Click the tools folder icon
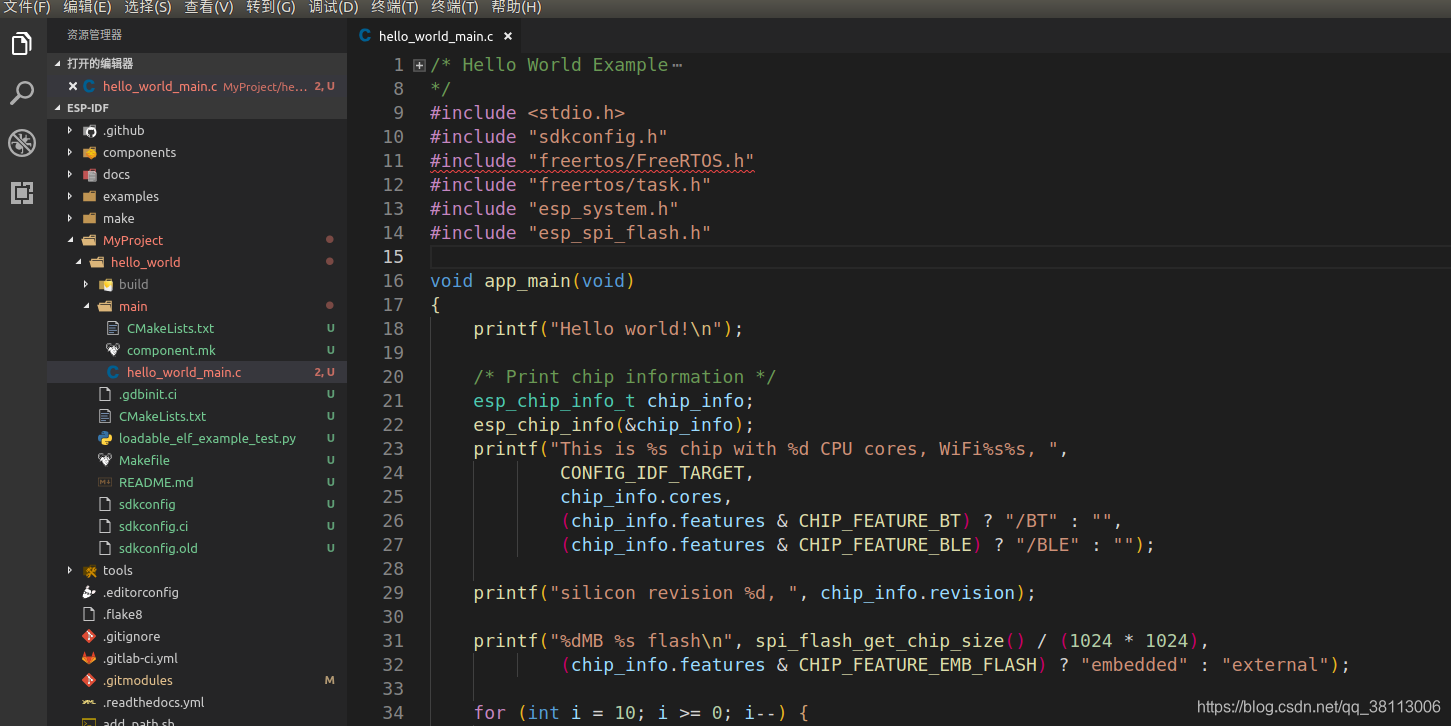 [90, 571]
